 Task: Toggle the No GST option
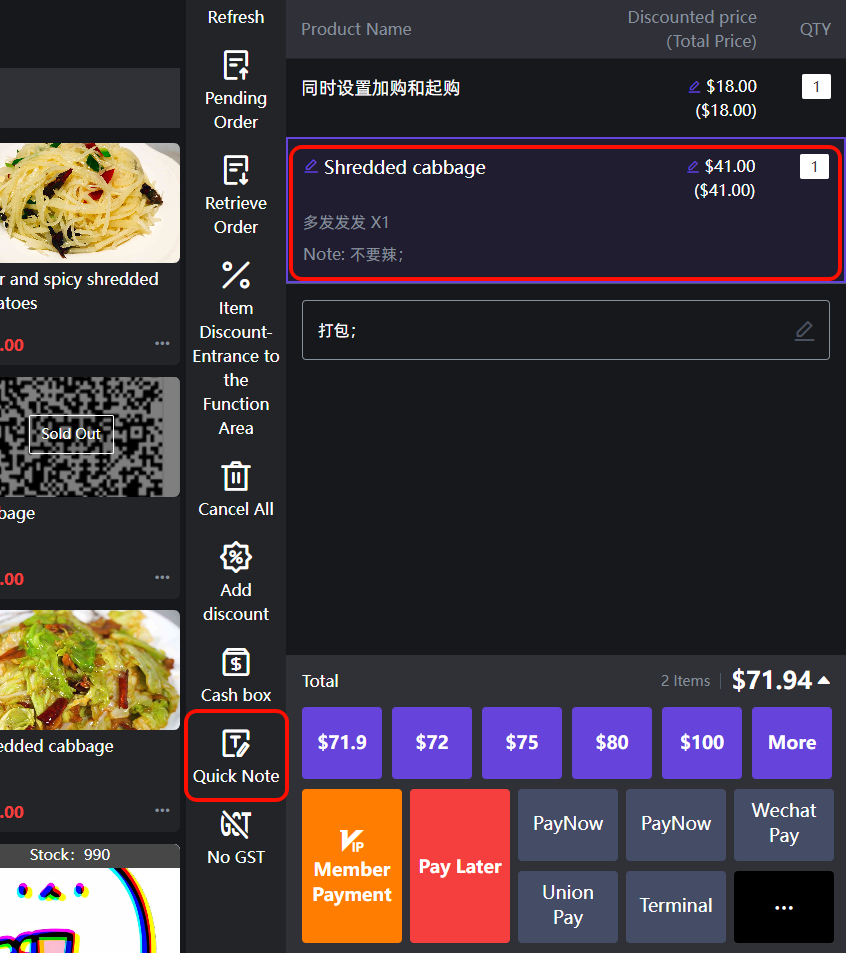[x=236, y=837]
